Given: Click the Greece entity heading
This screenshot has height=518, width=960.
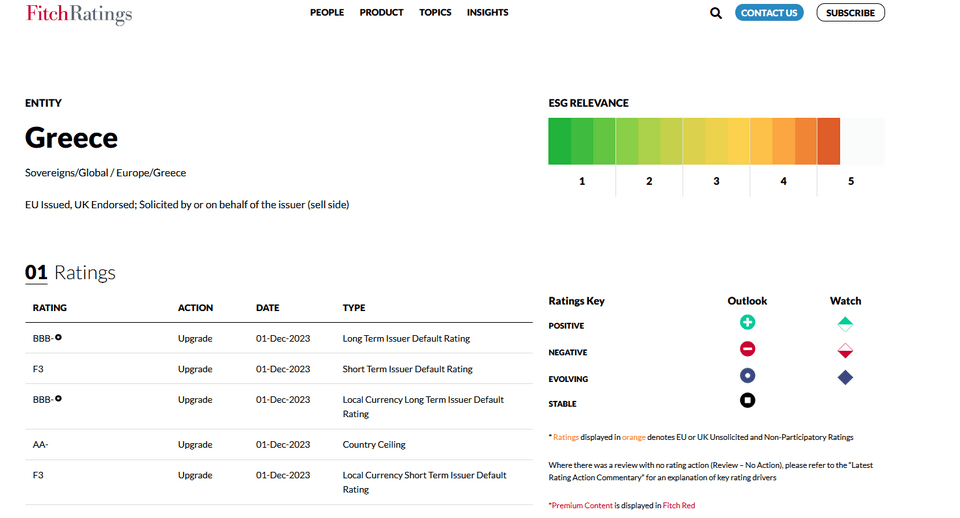Looking at the screenshot, I should [71, 138].
